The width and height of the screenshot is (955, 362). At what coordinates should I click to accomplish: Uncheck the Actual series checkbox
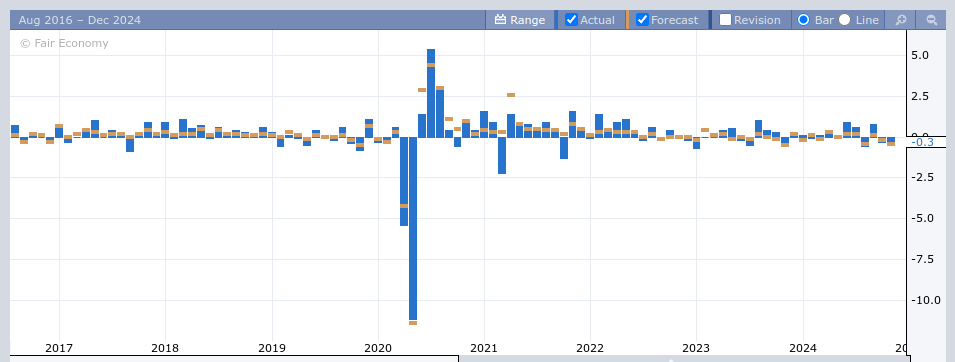click(x=571, y=20)
